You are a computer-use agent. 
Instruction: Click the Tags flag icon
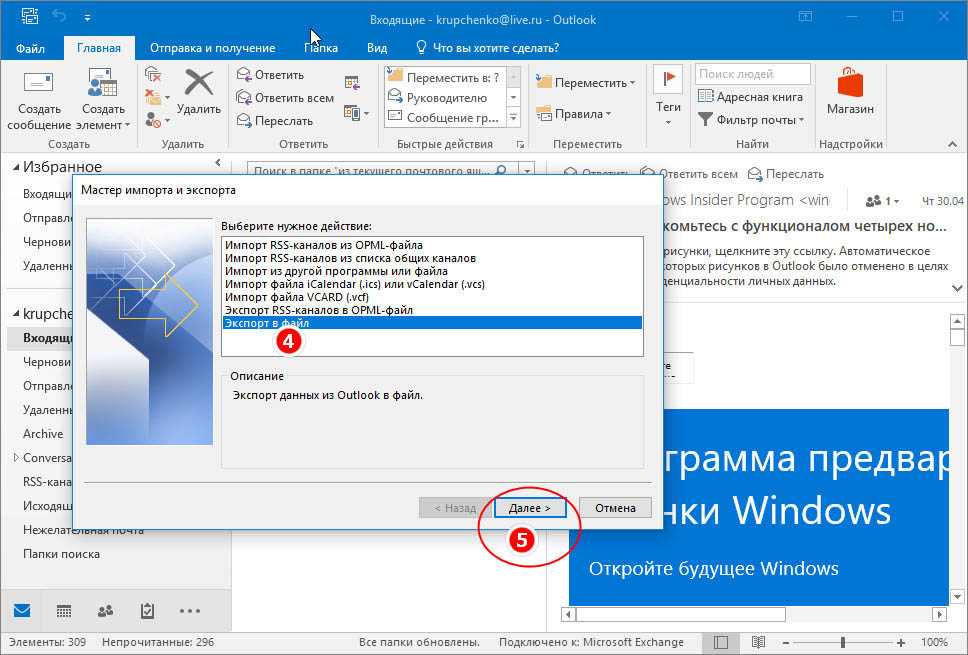668,81
